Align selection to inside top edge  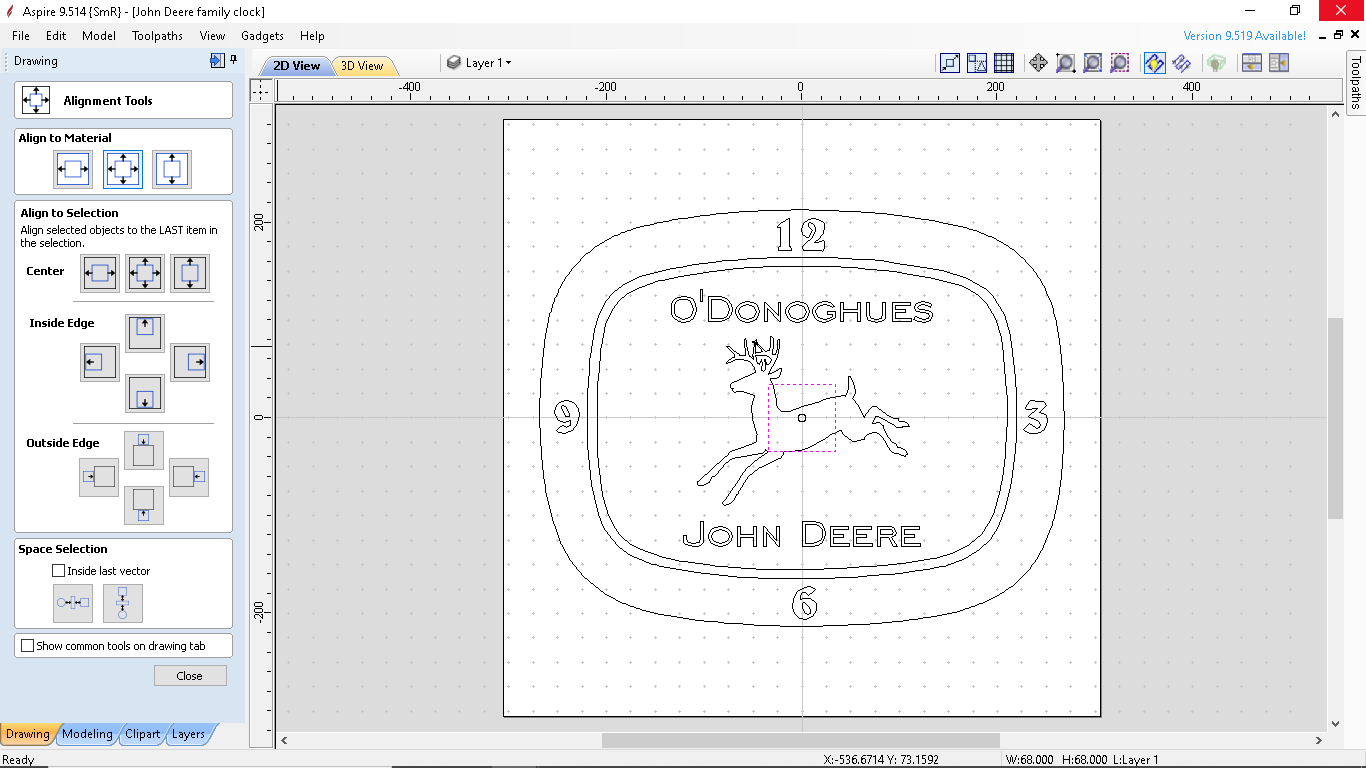tap(144, 333)
